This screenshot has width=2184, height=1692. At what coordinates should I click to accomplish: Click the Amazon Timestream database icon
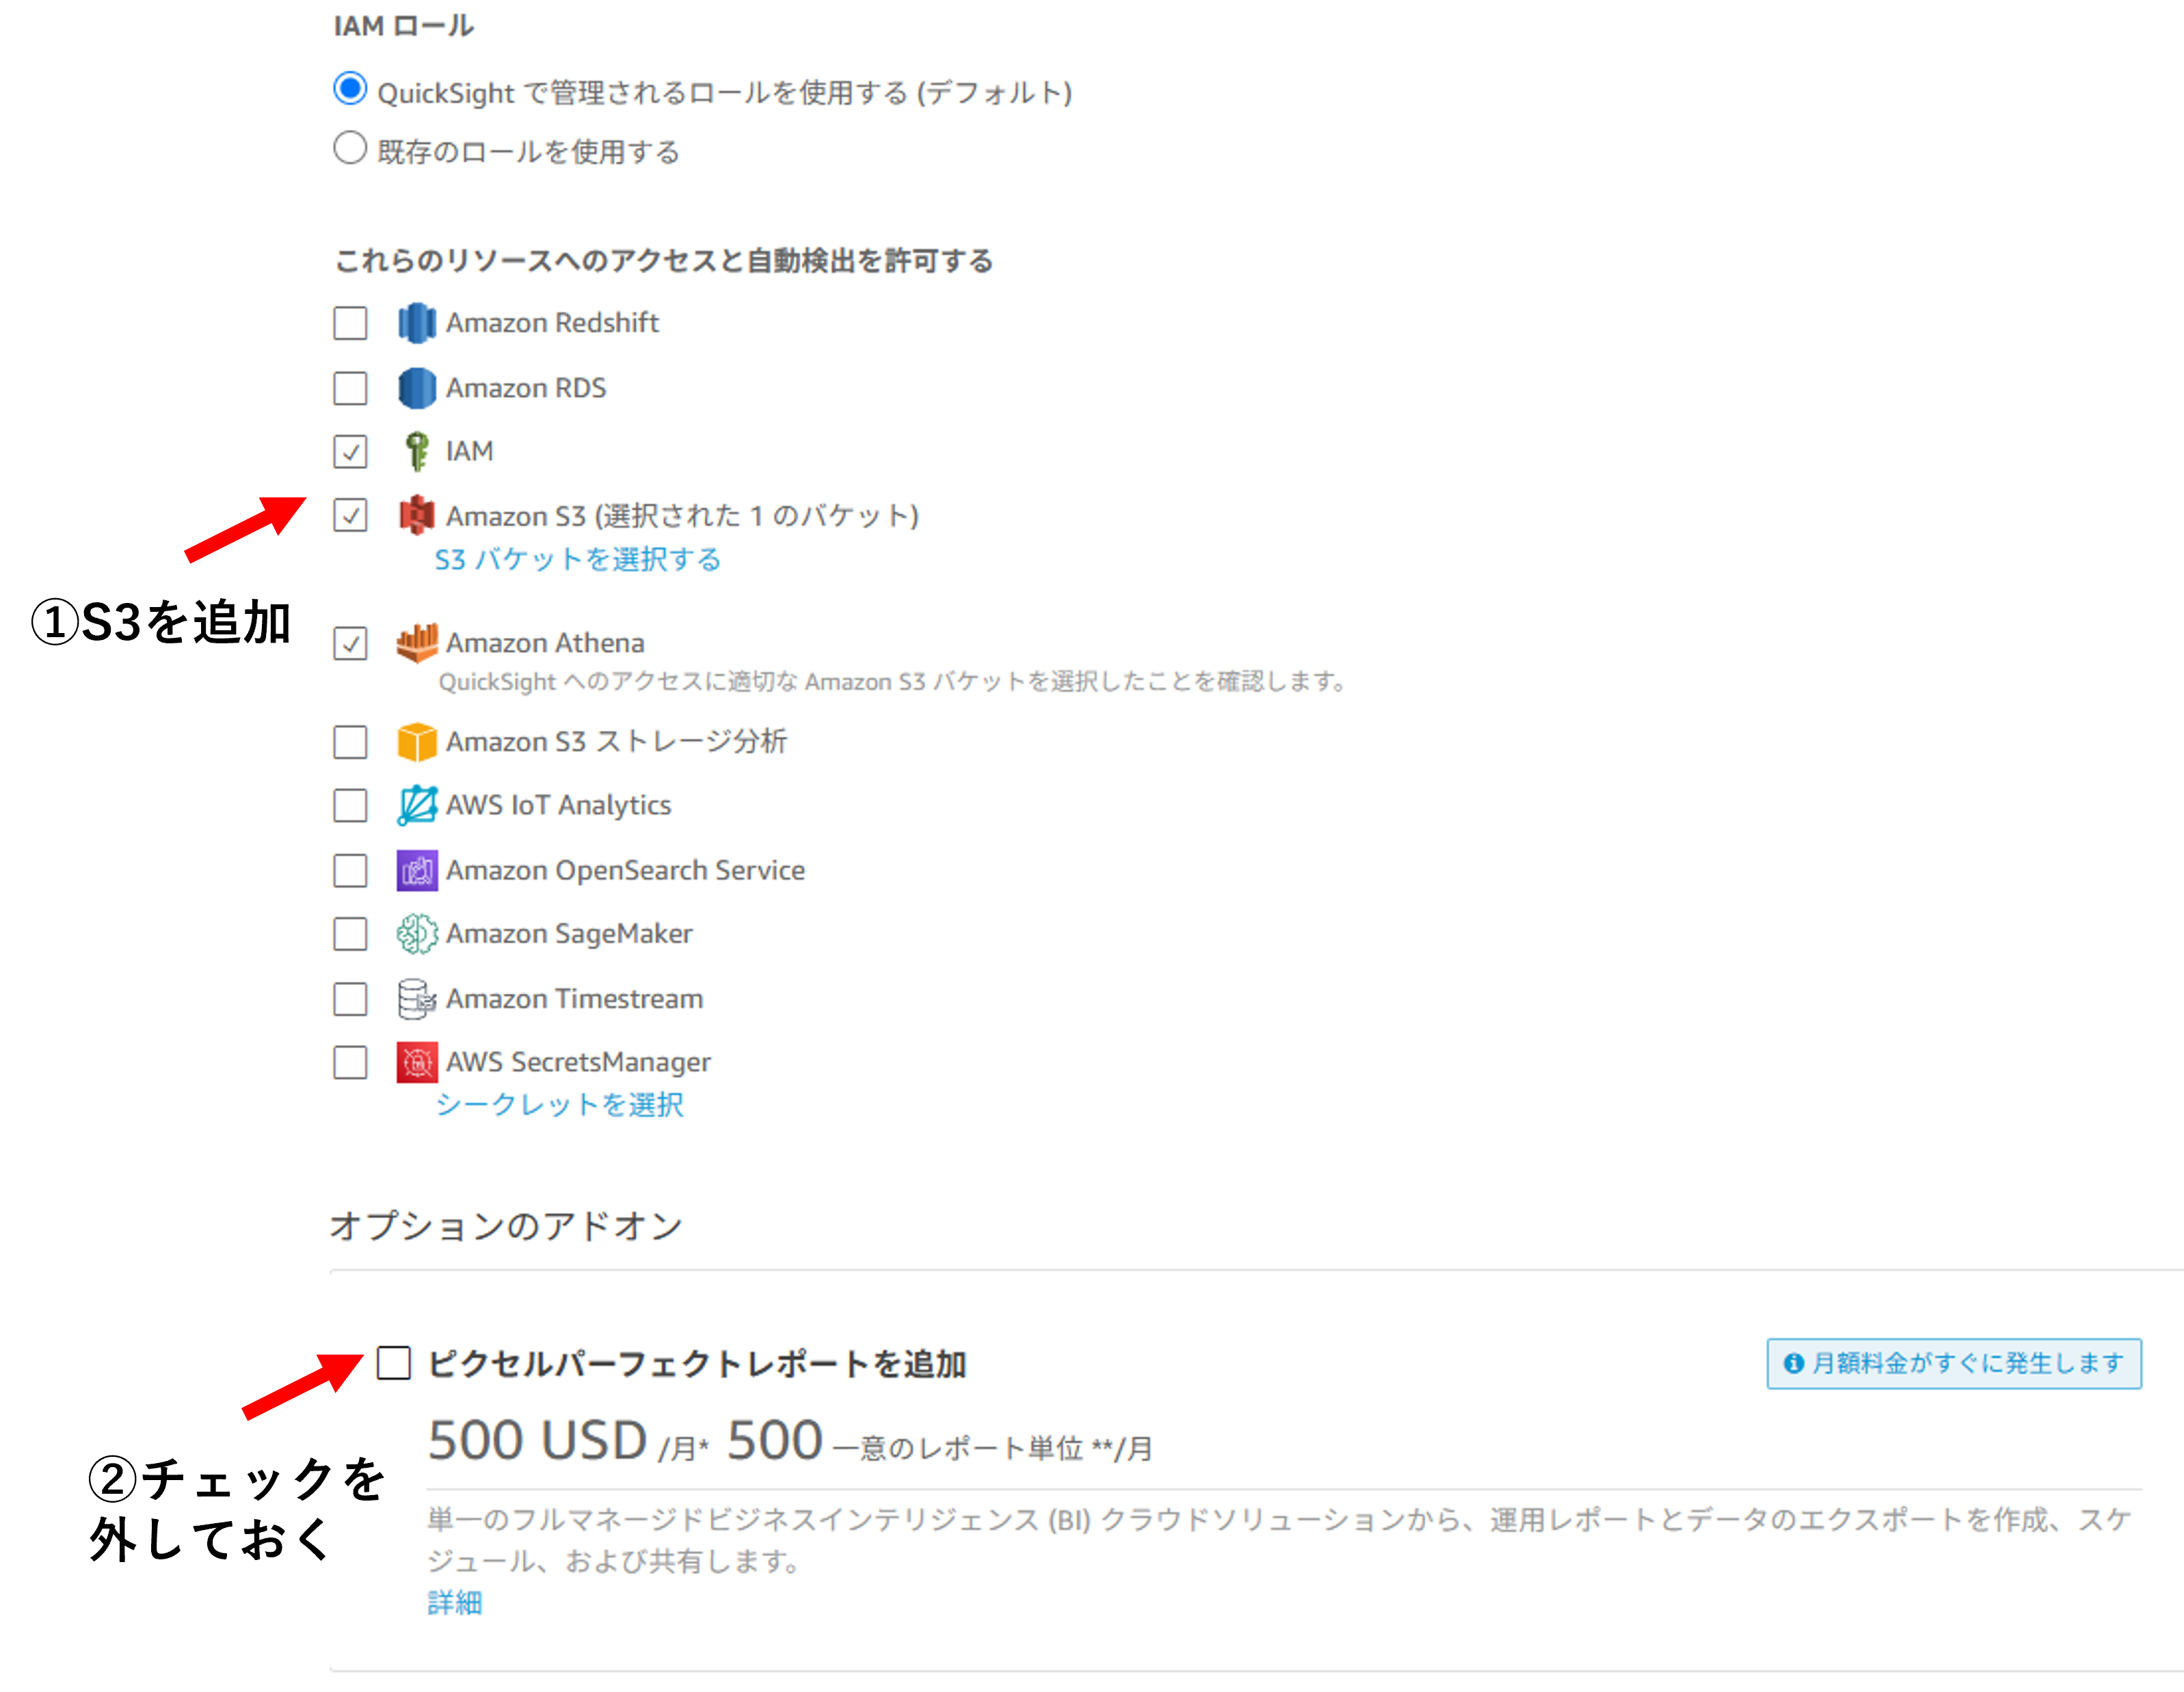point(416,999)
